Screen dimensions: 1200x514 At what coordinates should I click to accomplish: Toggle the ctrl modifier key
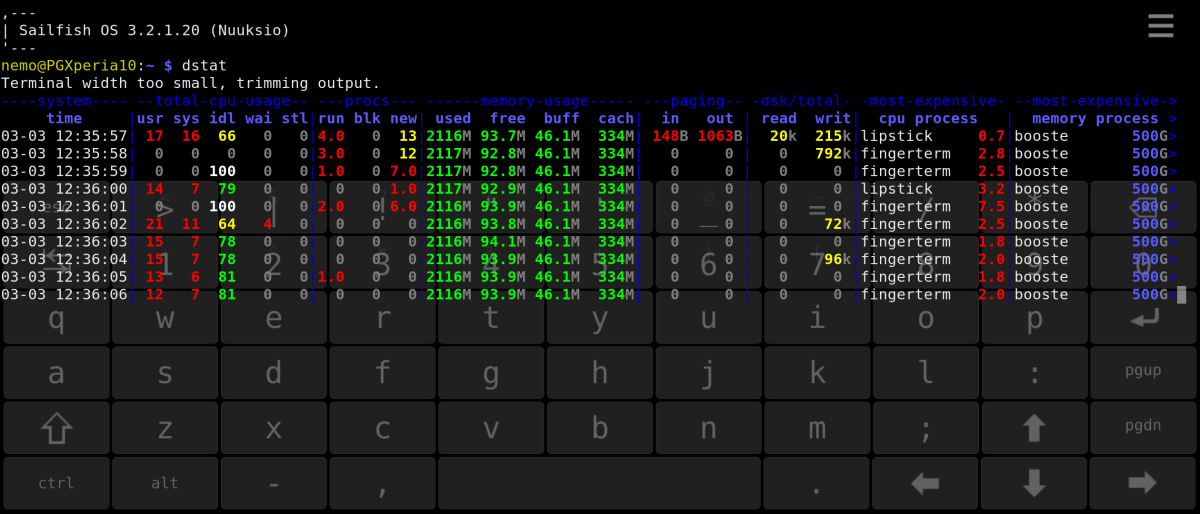pyautogui.click(x=56, y=483)
